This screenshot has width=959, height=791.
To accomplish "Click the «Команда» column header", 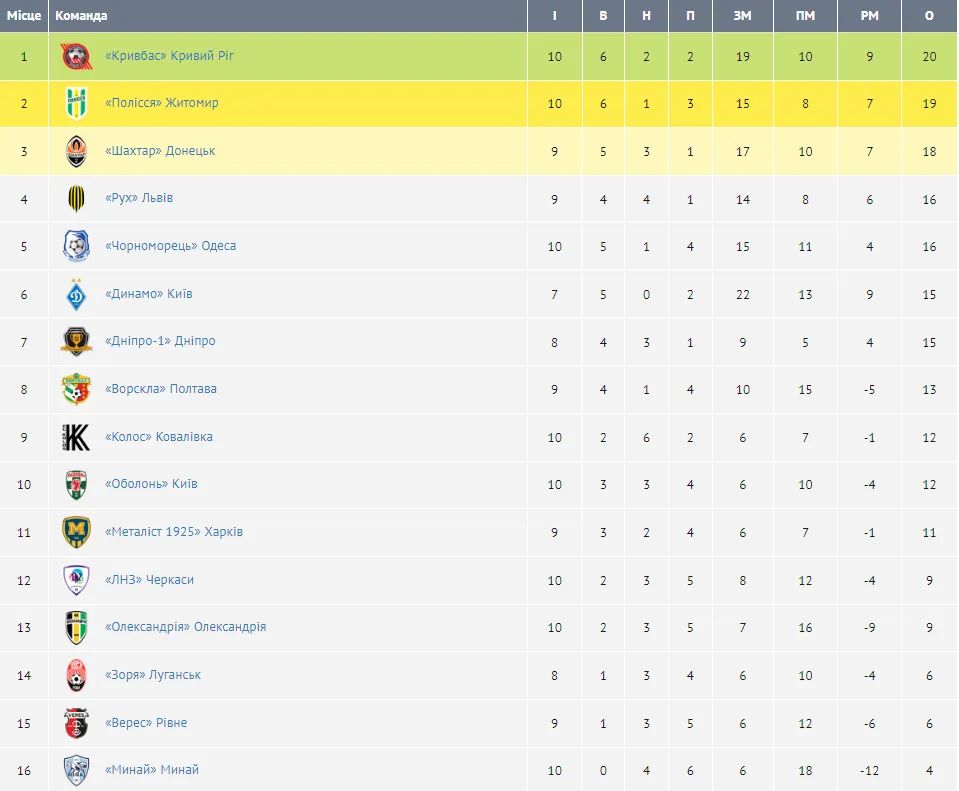I will coord(82,16).
